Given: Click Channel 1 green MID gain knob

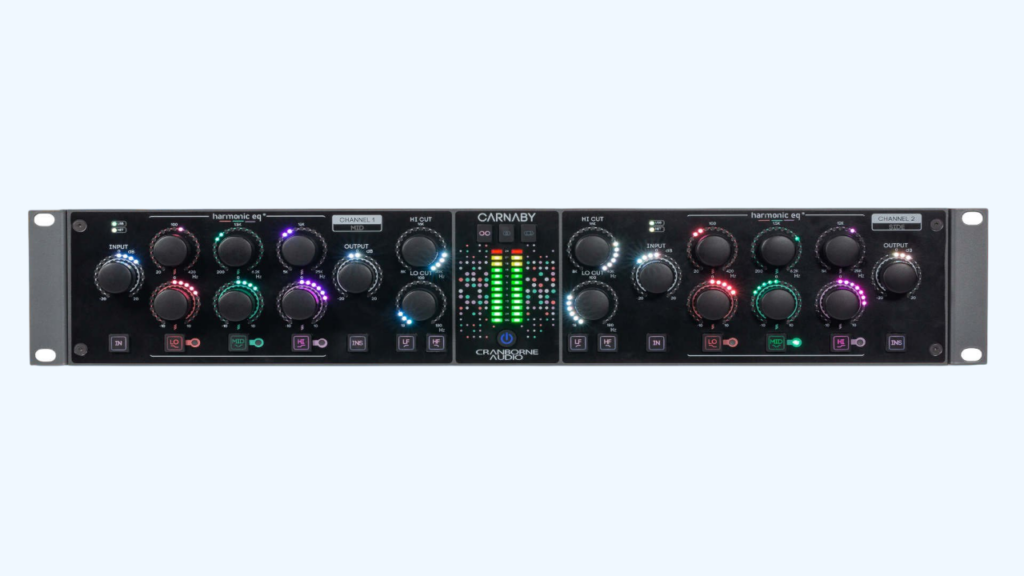Looking at the screenshot, I should point(236,304).
